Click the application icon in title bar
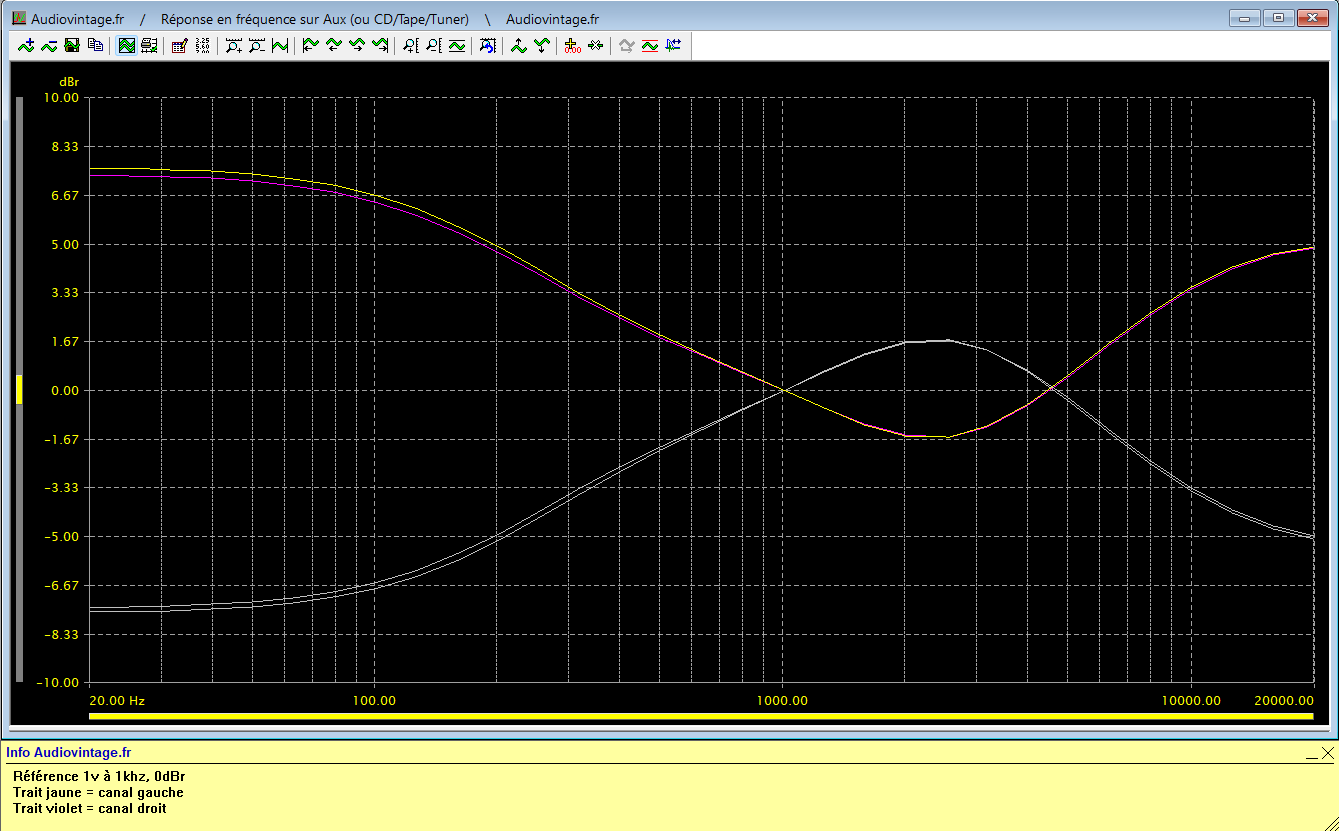Image resolution: width=1339 pixels, height=831 pixels. click(19, 19)
